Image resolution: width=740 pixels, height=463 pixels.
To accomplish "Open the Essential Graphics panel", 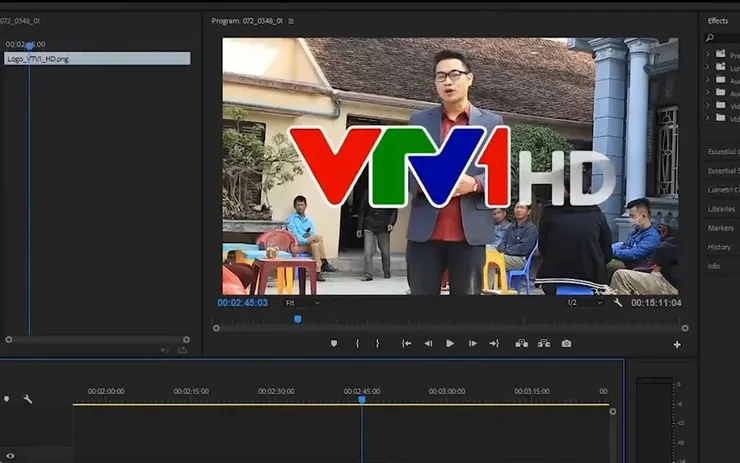I will tap(723, 152).
